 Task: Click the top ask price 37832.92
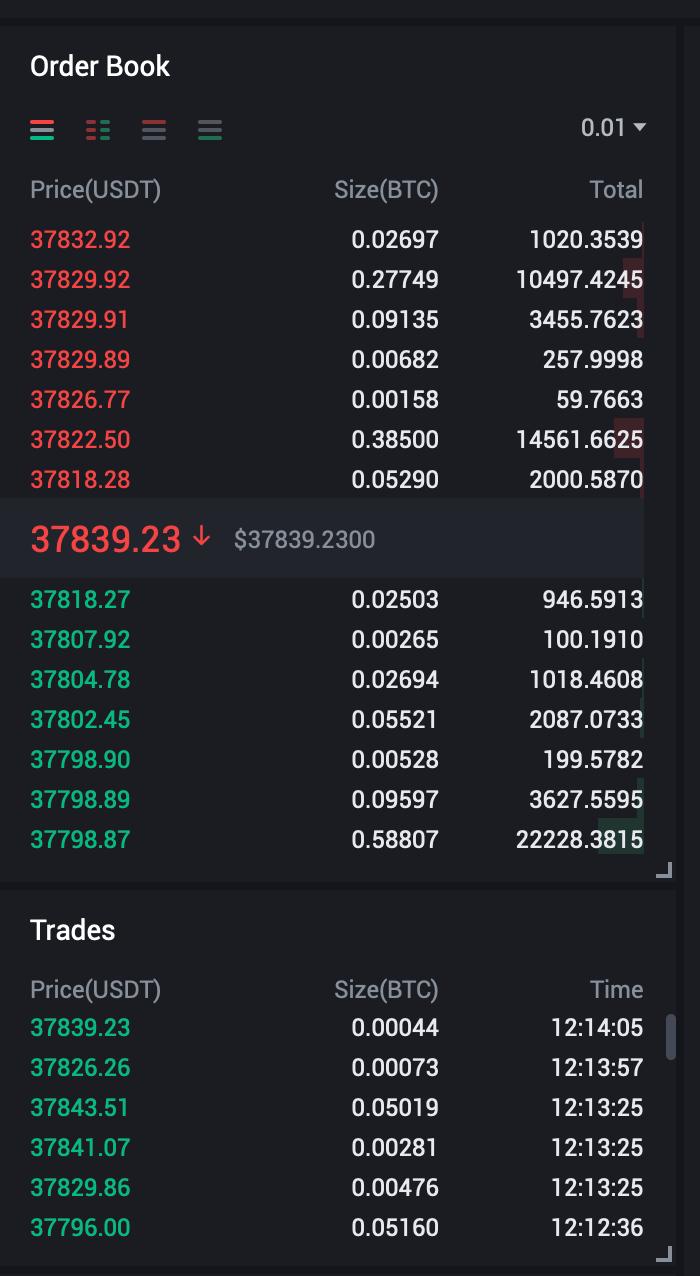(x=80, y=240)
